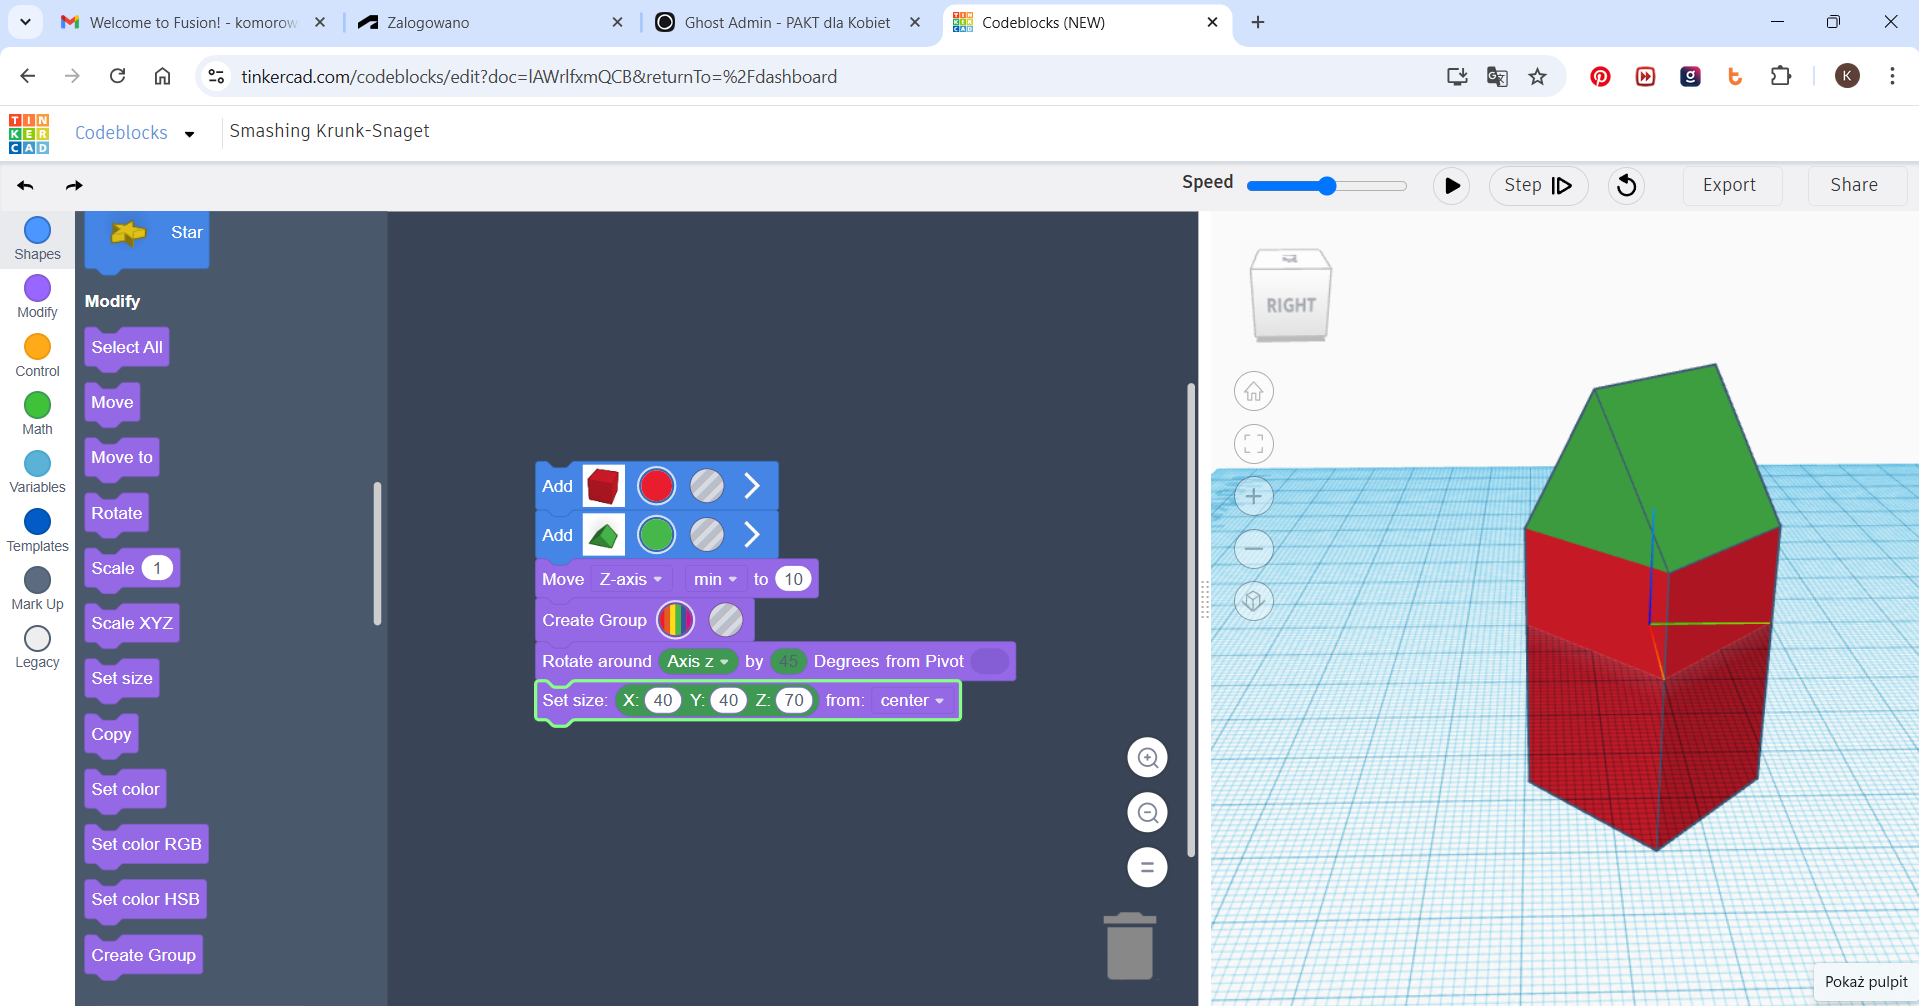Zoom out the code canvas

[x=1147, y=812]
